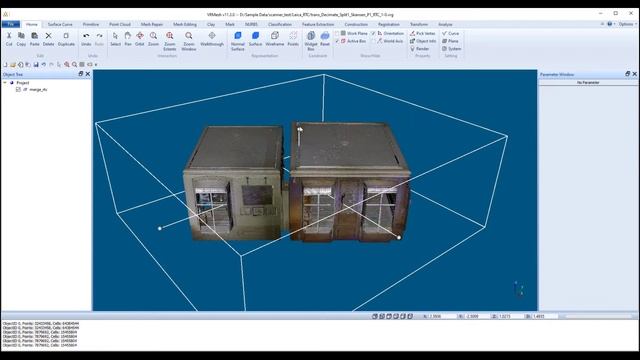640x360 pixels.
Task: Click the Delete X icon
Action: (48, 36)
